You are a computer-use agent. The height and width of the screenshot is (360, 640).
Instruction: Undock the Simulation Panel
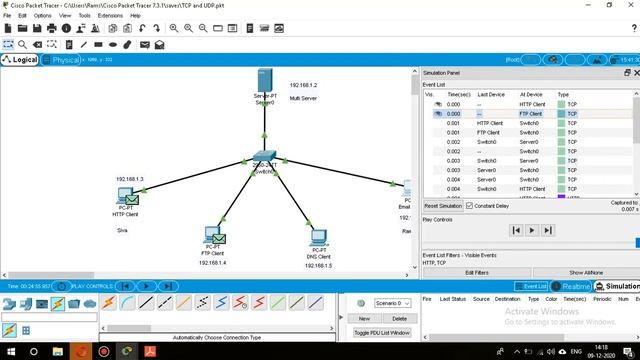[627, 73]
